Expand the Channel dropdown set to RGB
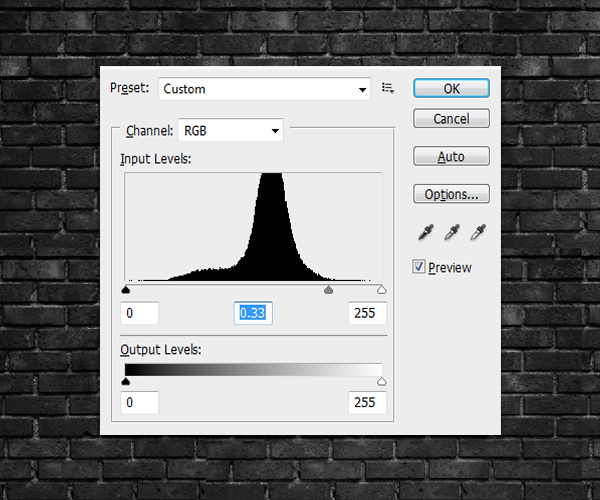The image size is (600, 500). [230, 131]
